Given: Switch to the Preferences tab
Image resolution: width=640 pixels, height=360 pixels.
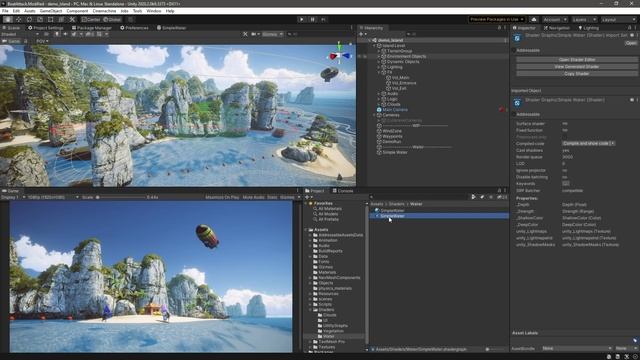Looking at the screenshot, I should pos(134,28).
